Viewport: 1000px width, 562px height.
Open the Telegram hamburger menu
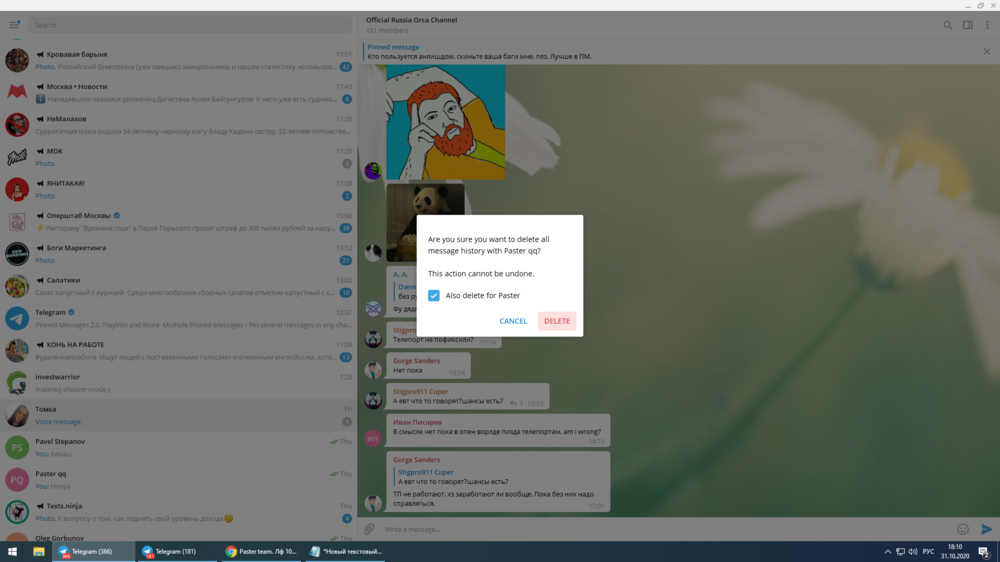(13, 25)
